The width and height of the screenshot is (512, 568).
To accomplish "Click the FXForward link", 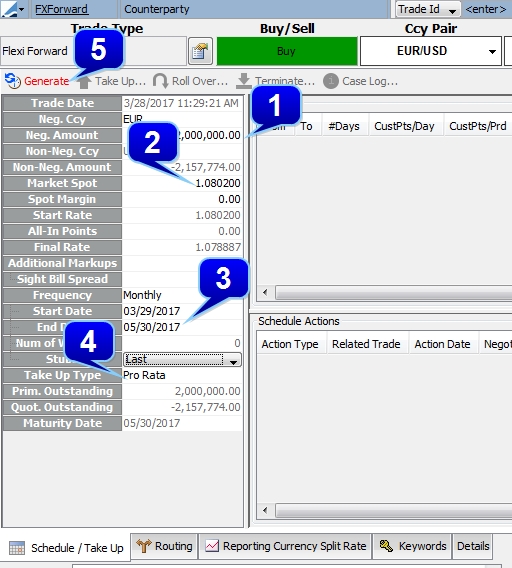I will tap(61, 9).
